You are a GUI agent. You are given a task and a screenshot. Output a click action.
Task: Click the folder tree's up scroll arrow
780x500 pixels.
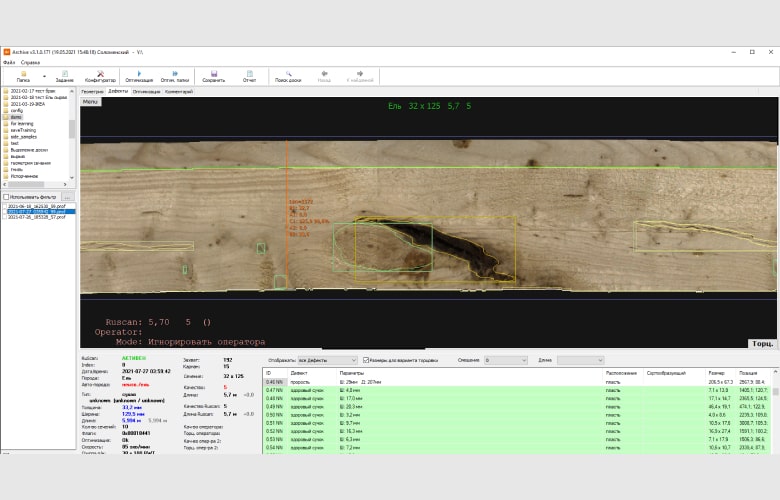72,91
